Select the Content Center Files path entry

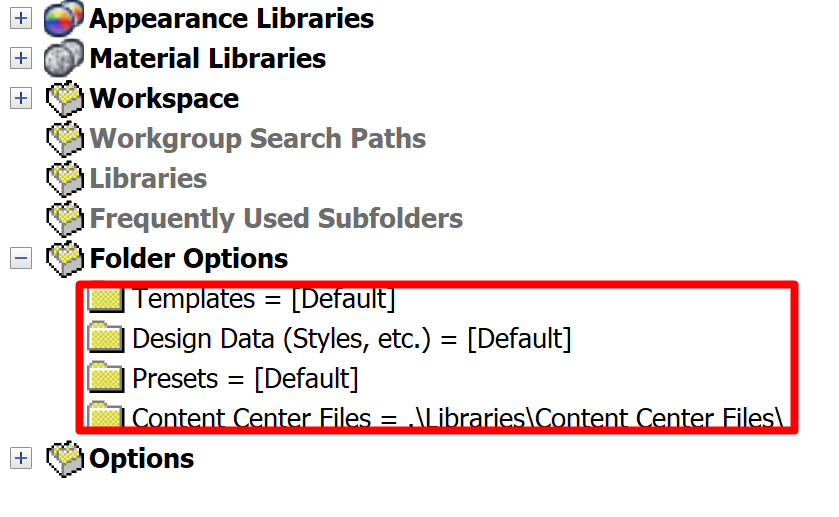tap(456, 417)
